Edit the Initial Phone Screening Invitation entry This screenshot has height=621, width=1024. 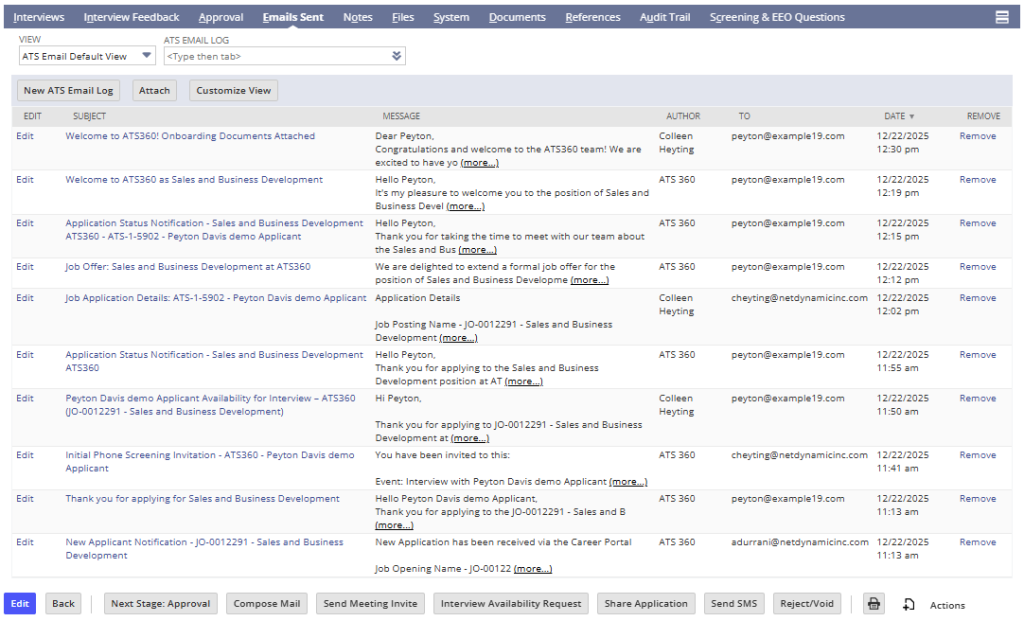click(x=25, y=455)
